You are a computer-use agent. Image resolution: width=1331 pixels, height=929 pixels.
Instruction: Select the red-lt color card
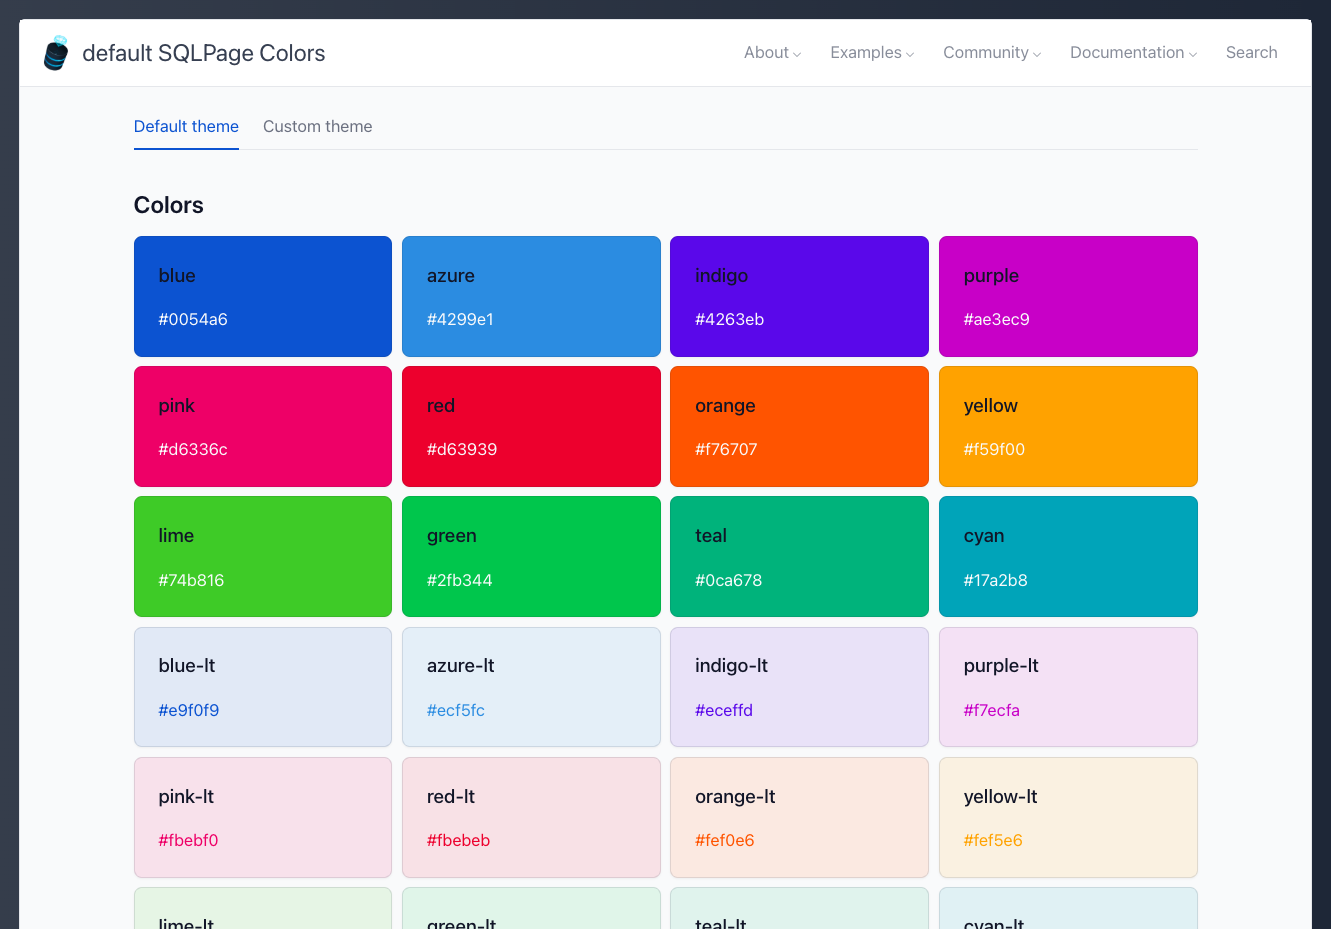tap(531, 817)
